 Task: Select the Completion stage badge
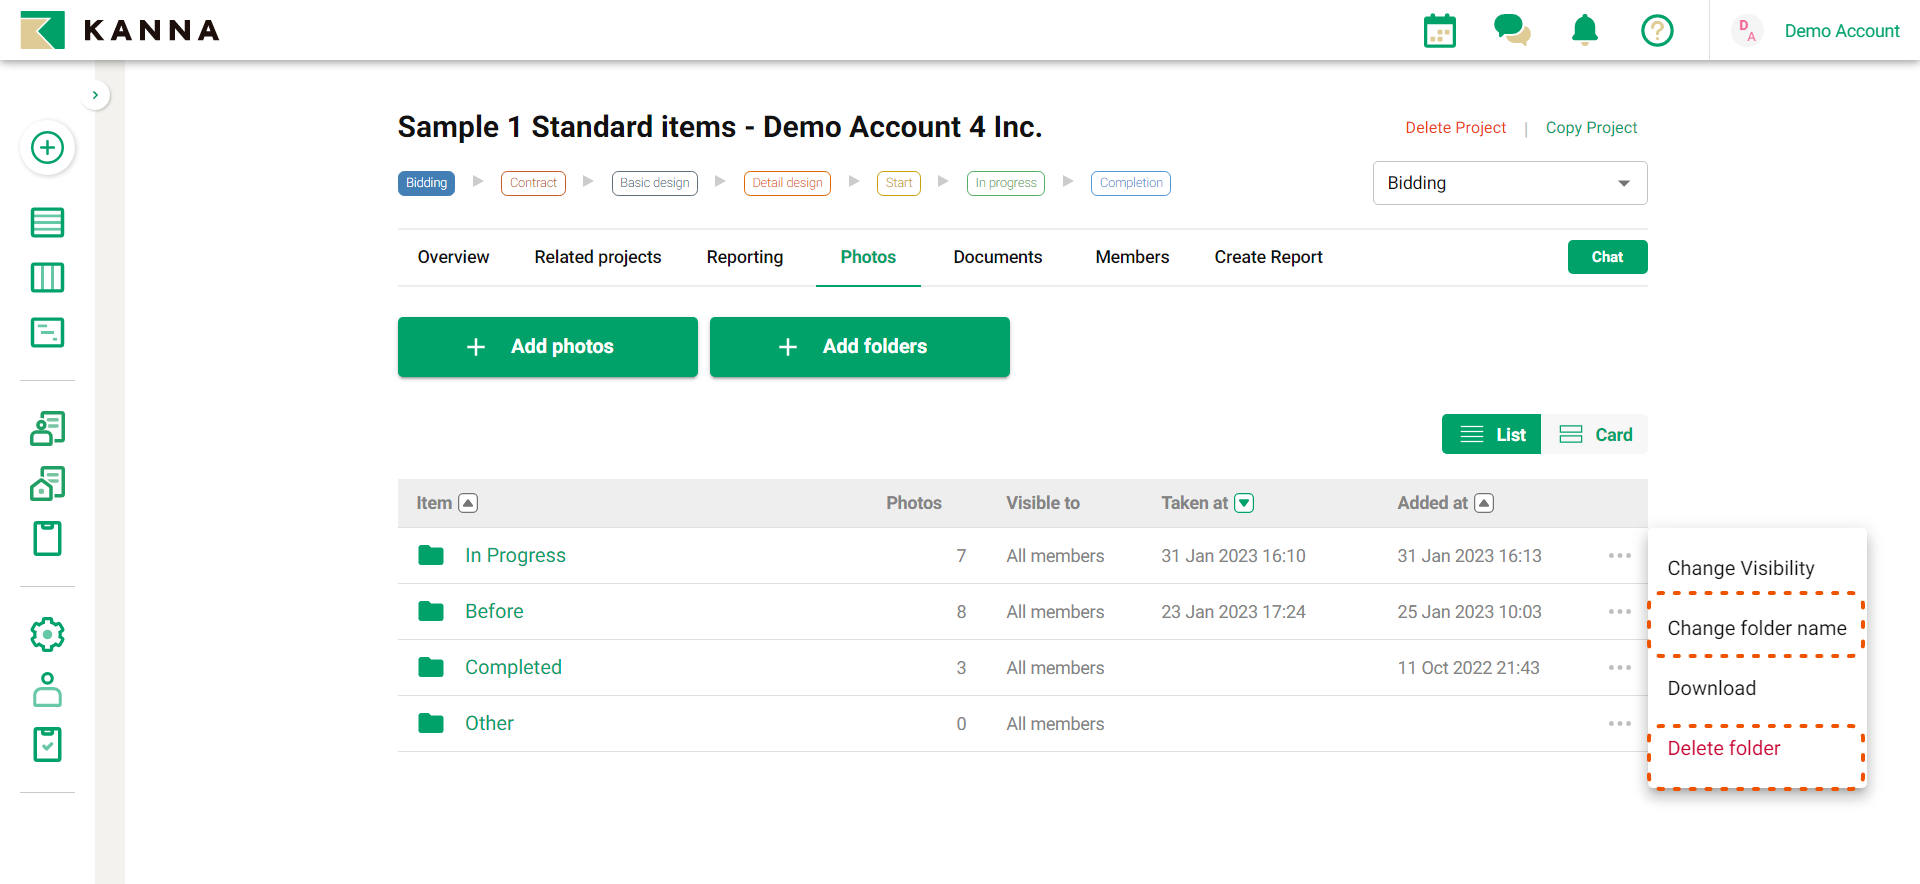[1130, 183]
